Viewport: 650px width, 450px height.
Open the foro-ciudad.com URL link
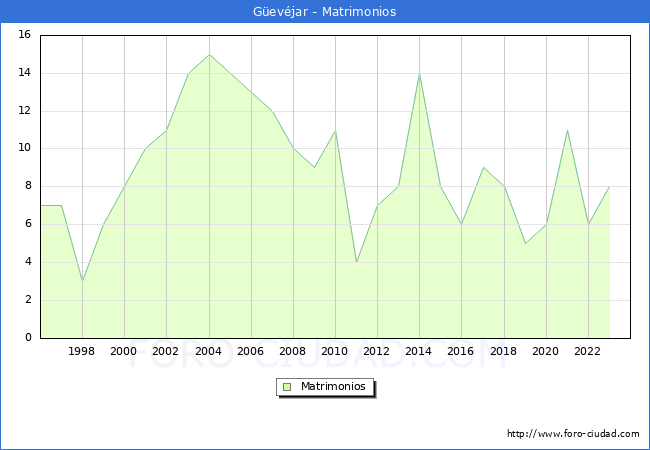pyautogui.click(x=573, y=434)
